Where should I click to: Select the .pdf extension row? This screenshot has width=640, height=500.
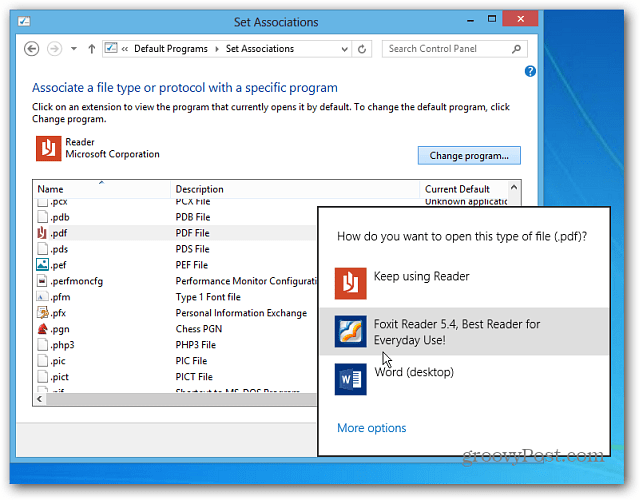(175, 233)
